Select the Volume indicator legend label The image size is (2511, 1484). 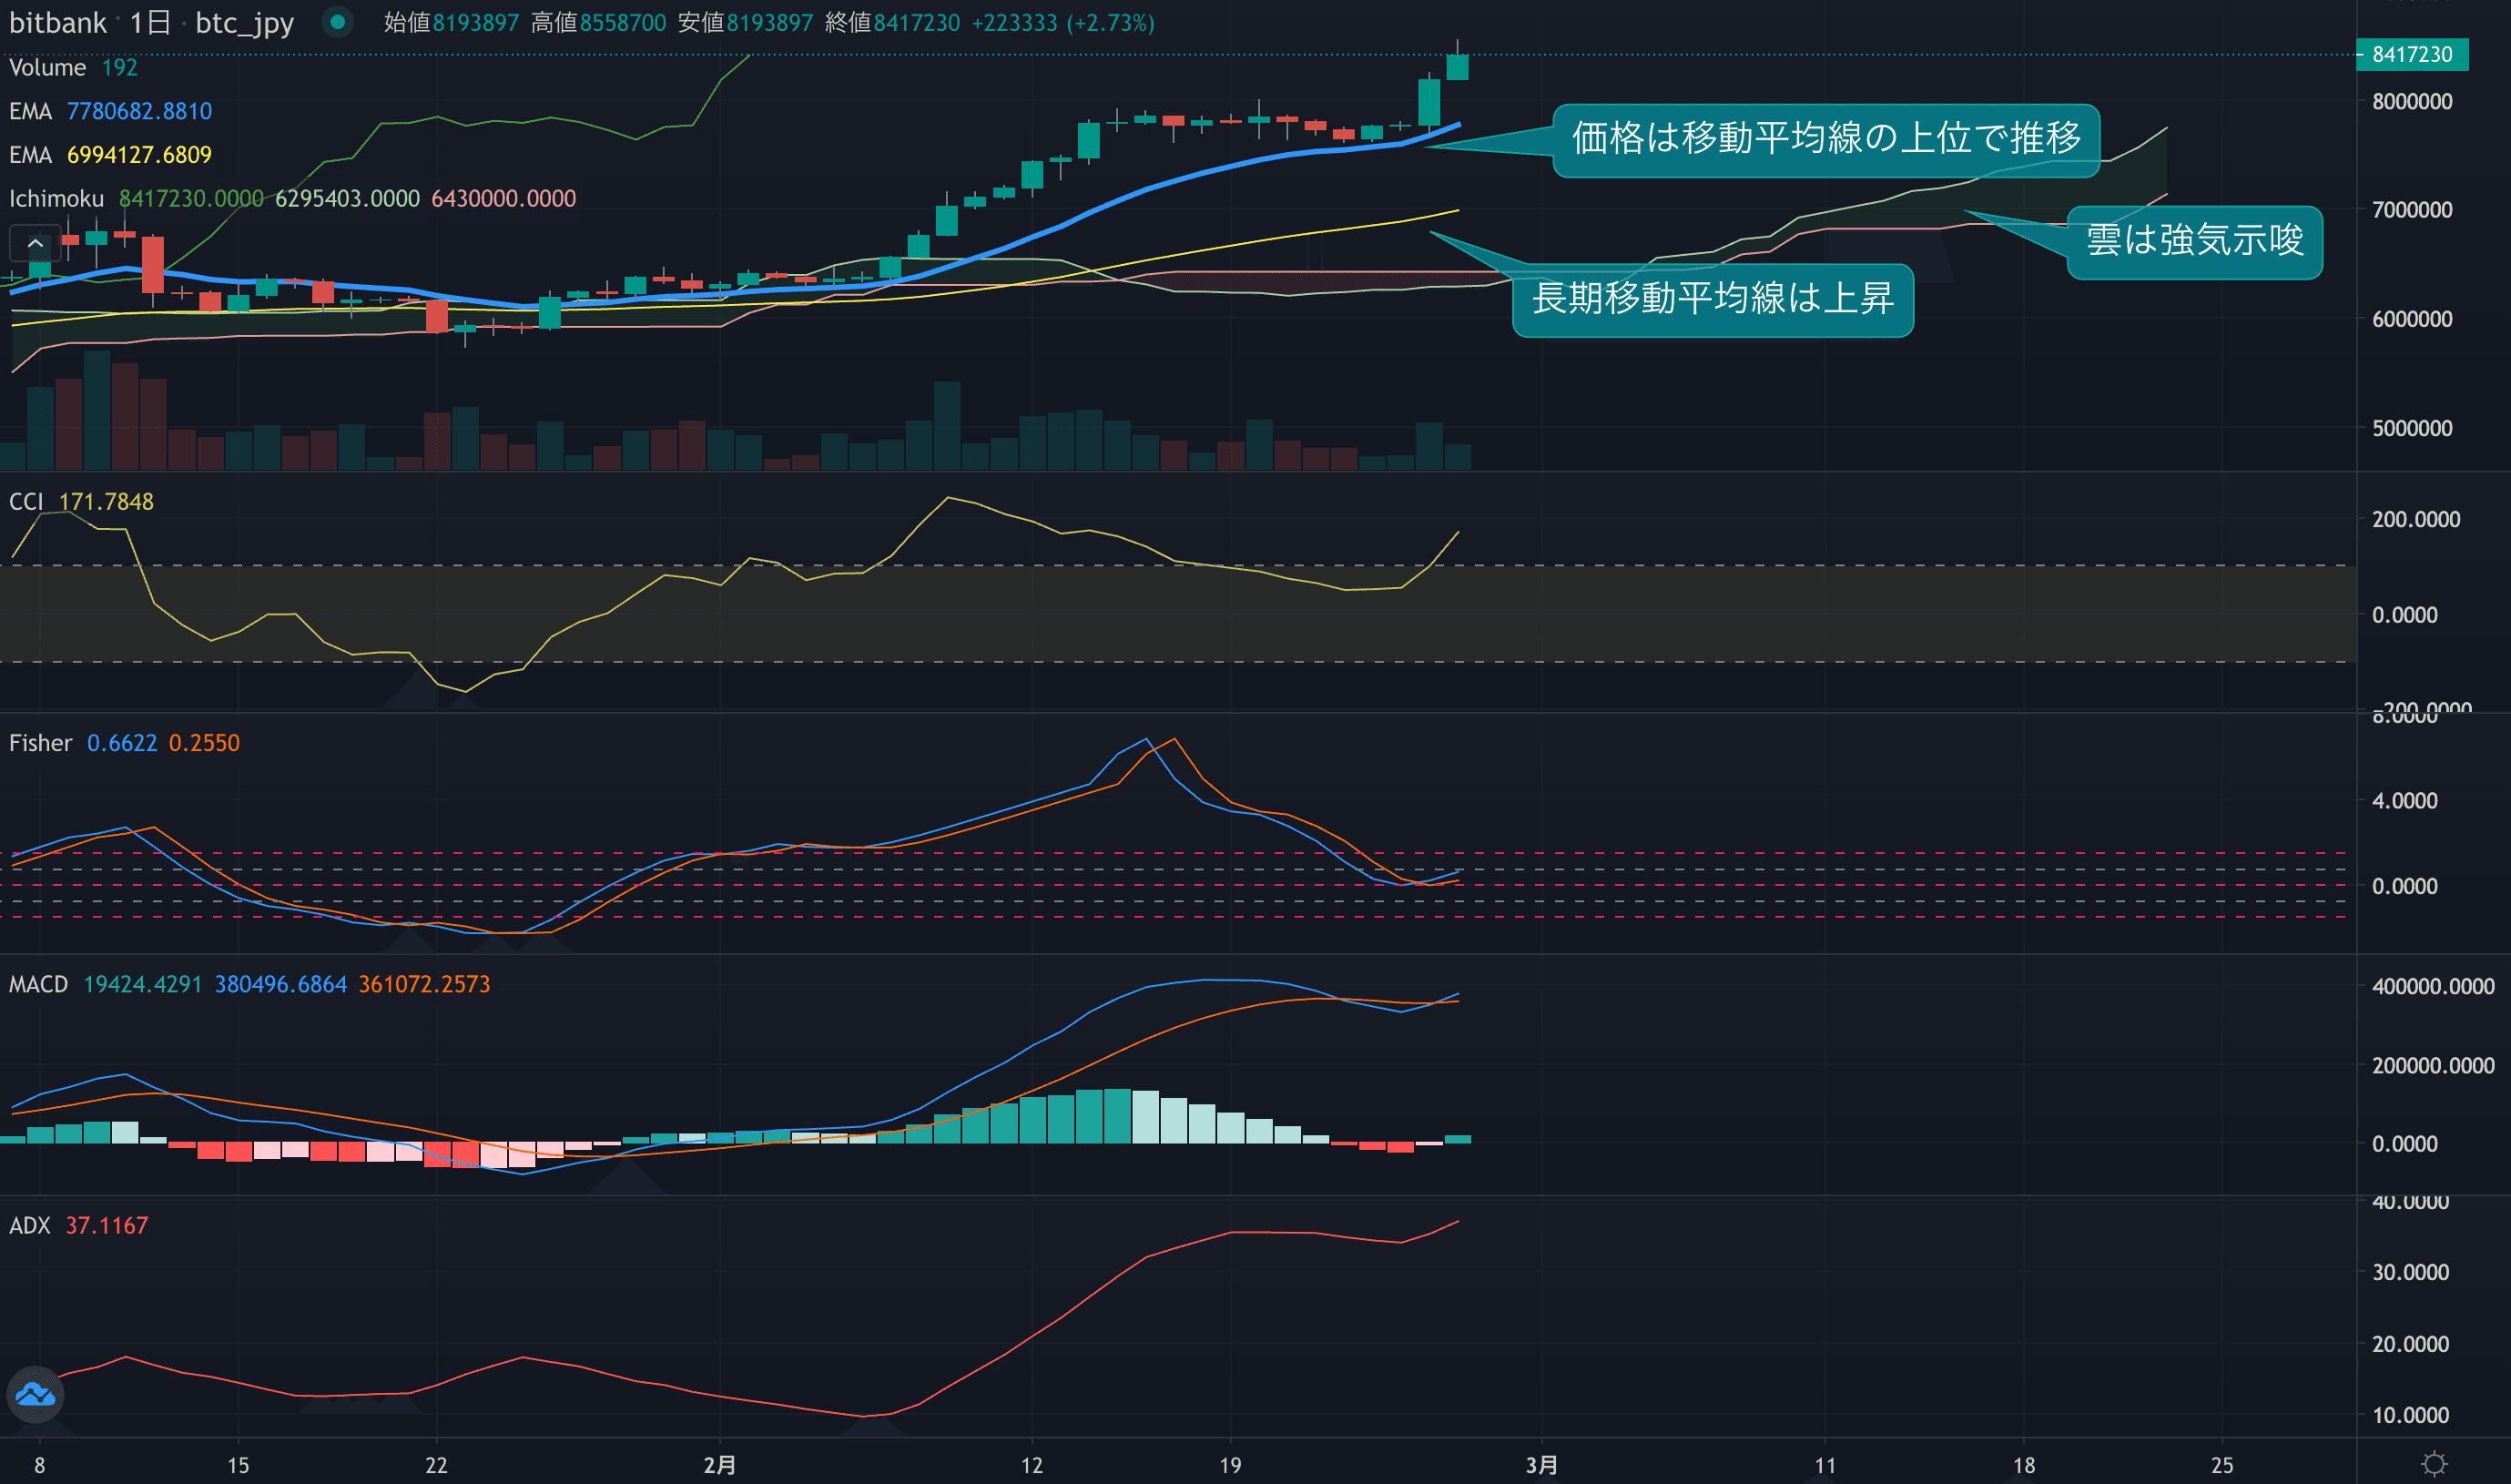[47, 67]
